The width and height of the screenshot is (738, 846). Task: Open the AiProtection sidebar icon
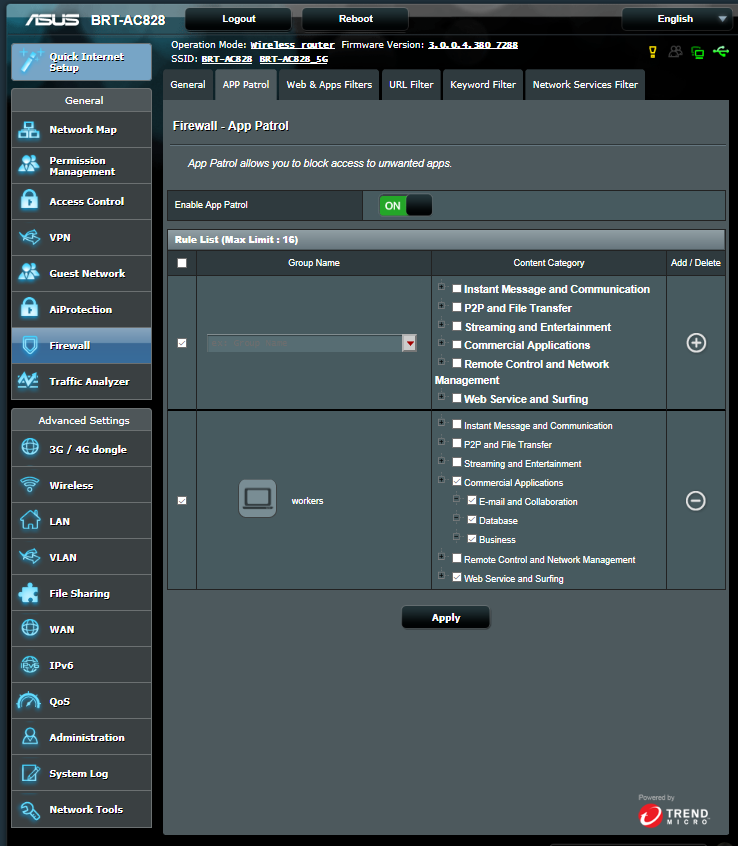pyautogui.click(x=30, y=309)
